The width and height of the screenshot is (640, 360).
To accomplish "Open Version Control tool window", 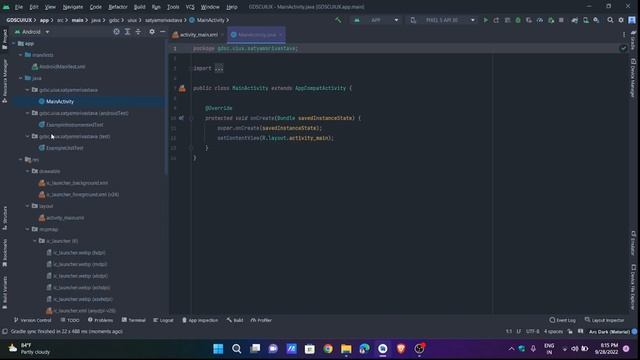I will pyautogui.click(x=33, y=320).
